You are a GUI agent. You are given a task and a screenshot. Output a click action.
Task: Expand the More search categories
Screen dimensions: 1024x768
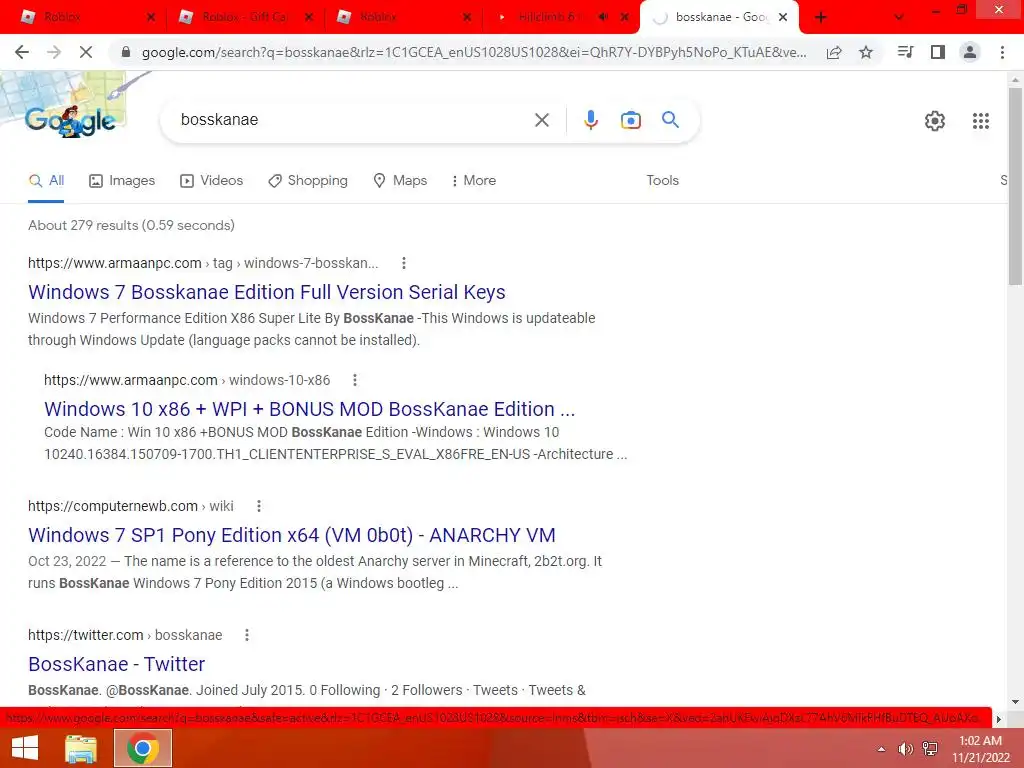[x=473, y=181]
